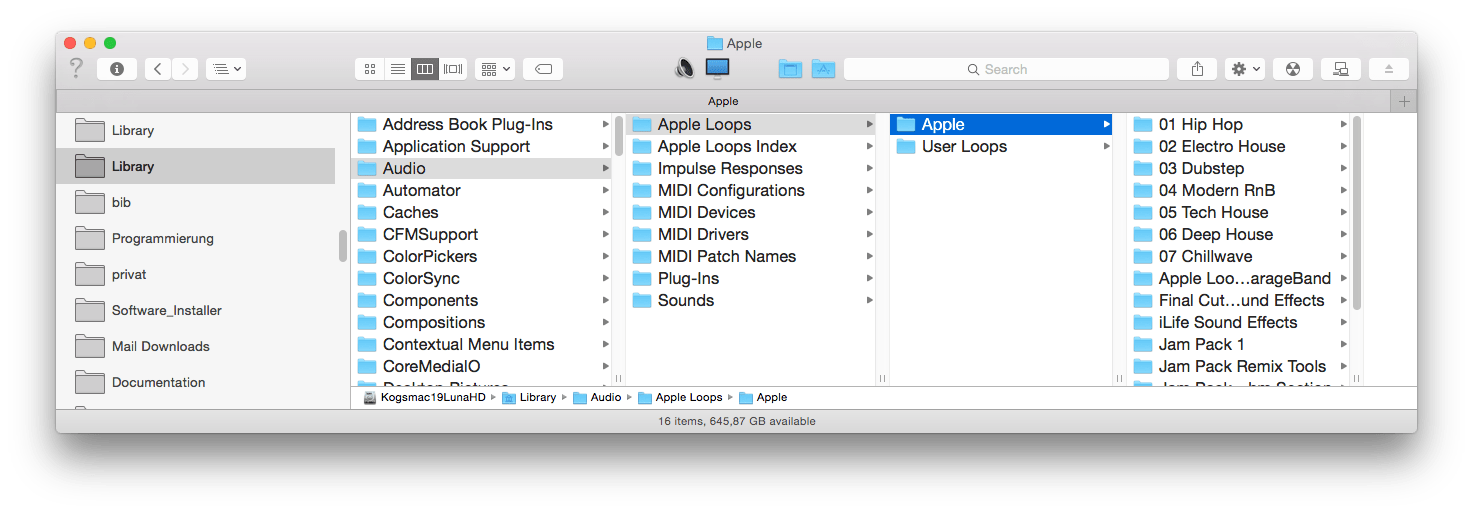Open the blue folder toolbar shortcut
This screenshot has width=1473, height=513.
[x=790, y=69]
